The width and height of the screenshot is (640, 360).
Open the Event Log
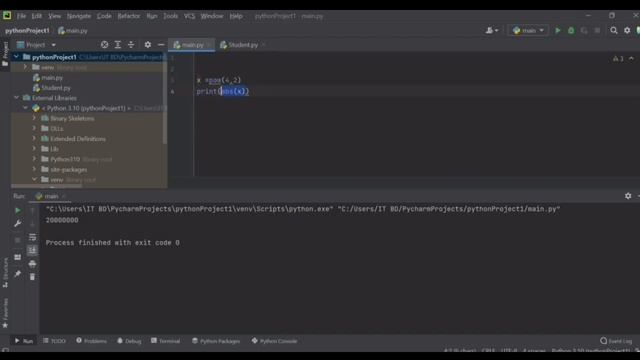pyautogui.click(x=616, y=341)
